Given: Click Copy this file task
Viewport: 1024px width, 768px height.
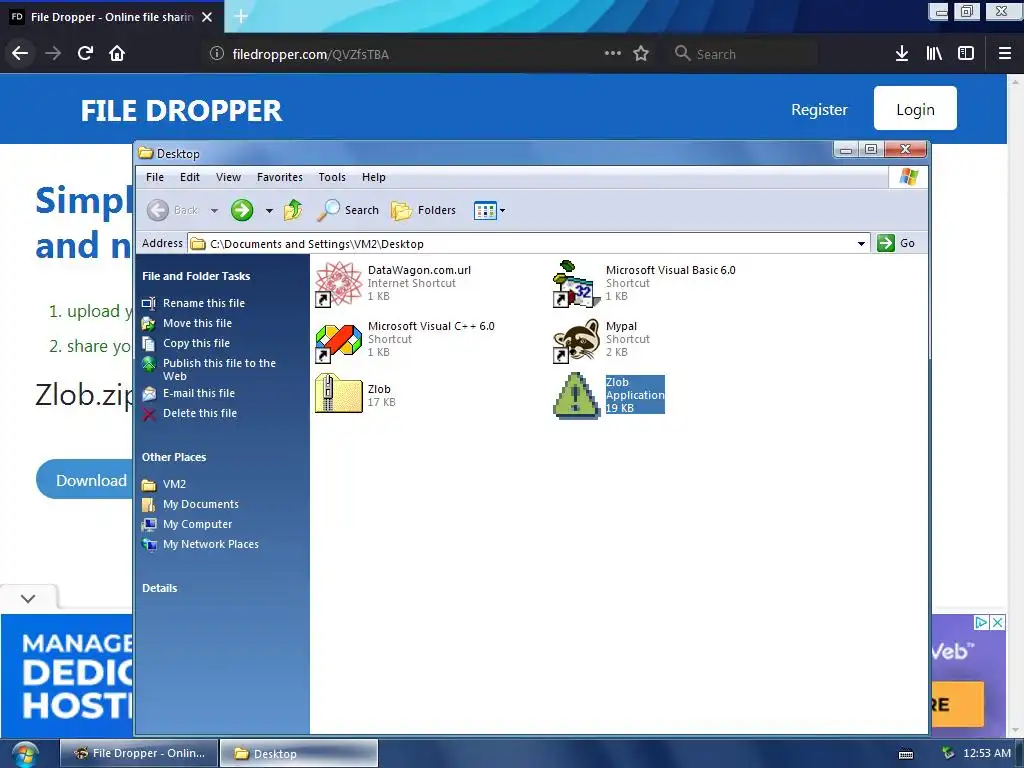Looking at the screenshot, I should [196, 344].
